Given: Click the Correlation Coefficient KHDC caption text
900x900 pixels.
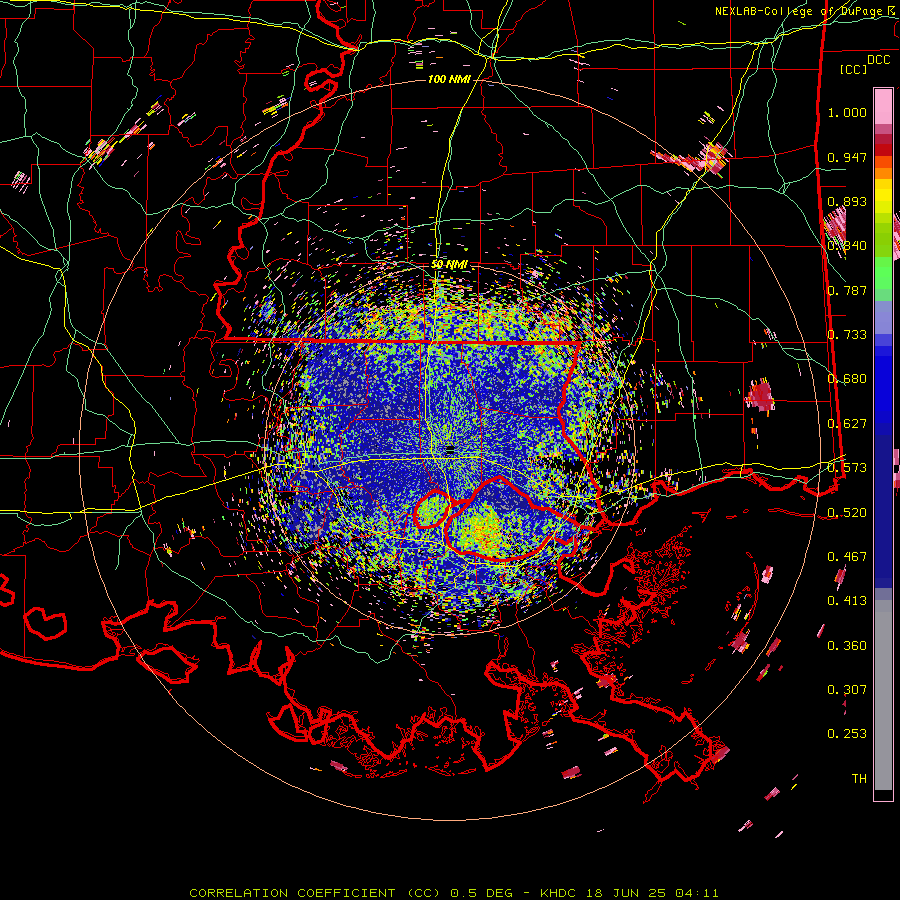Looking at the screenshot, I should [x=453, y=893].
